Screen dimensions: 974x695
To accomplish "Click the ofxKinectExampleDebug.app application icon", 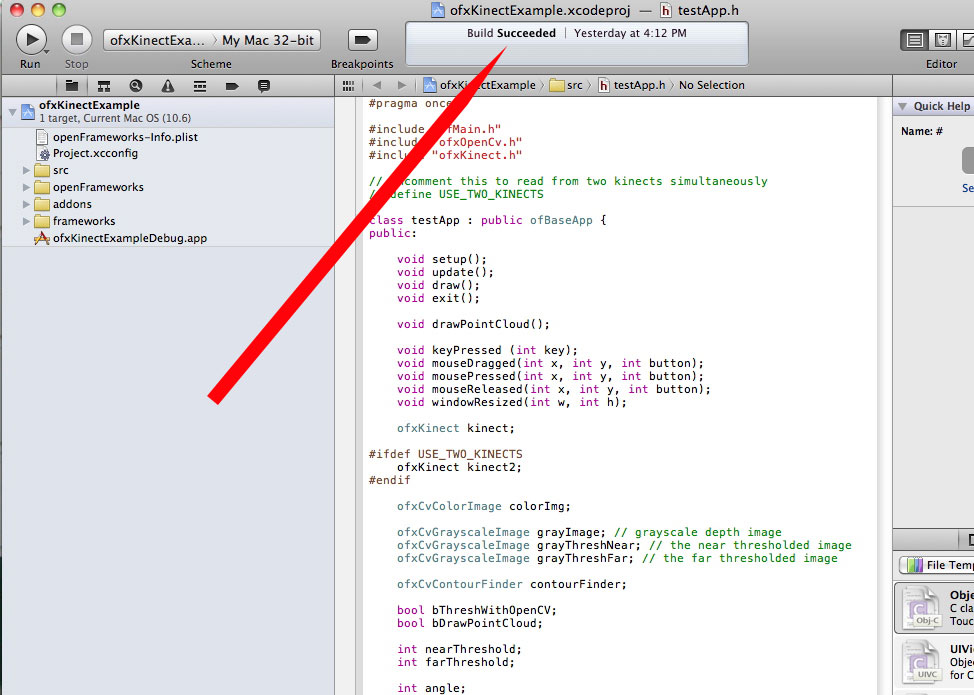I will (42, 238).
